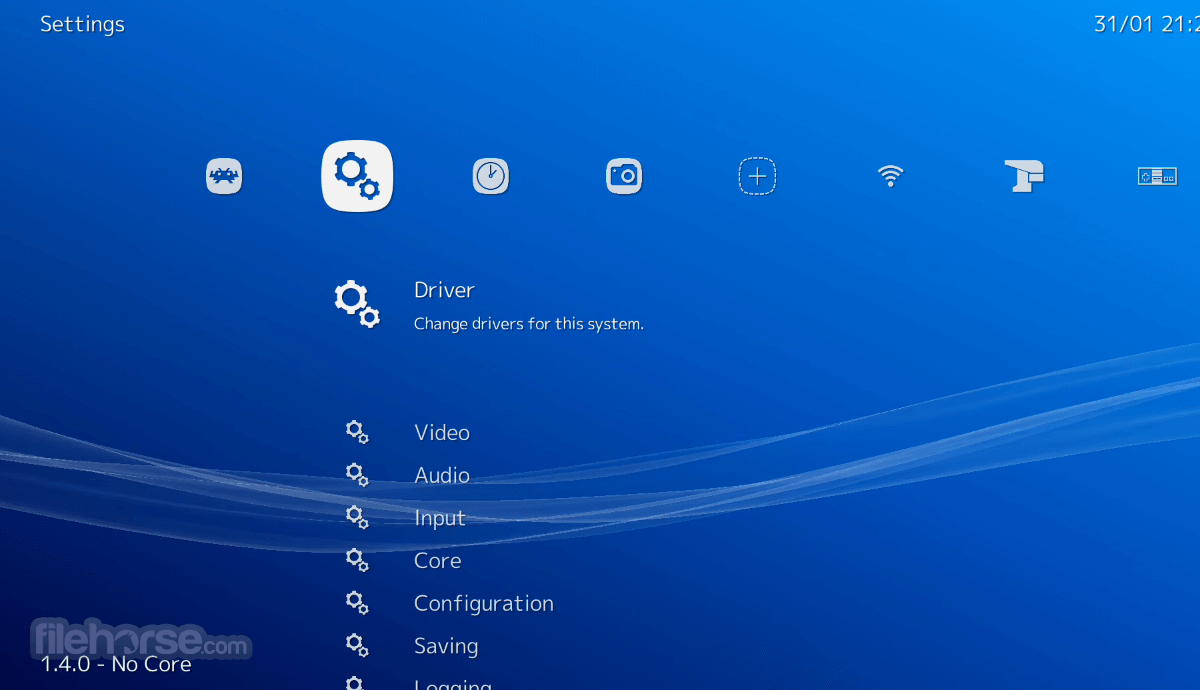Screen dimensions: 1200x690
Task: Open the Driver settings entry
Action: [x=444, y=290]
